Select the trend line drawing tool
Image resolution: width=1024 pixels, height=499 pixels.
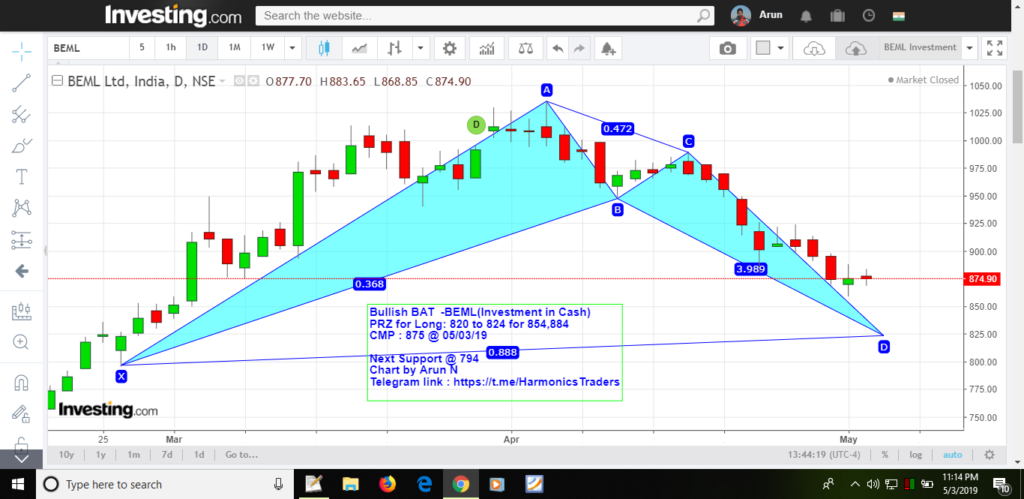click(x=22, y=83)
